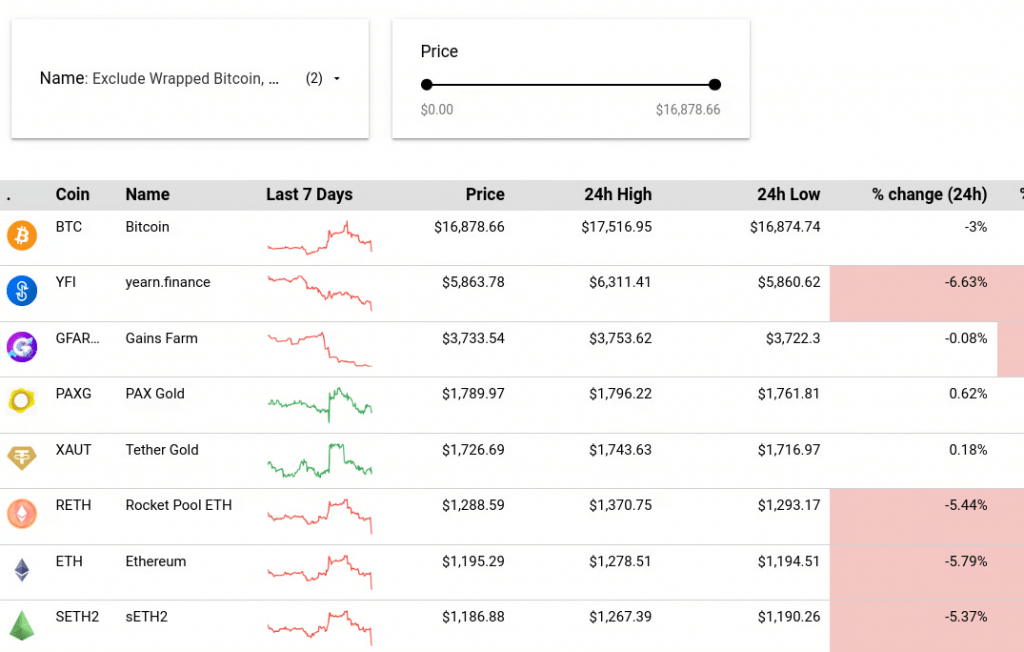Open the Name filter dropdown arrow
This screenshot has width=1024, height=652.
point(337,78)
